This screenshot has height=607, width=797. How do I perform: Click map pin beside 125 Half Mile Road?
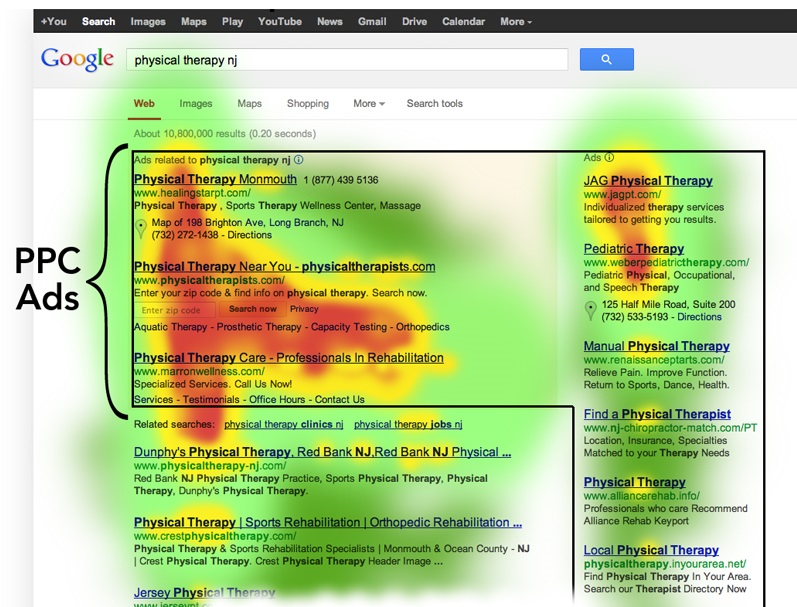(590, 310)
